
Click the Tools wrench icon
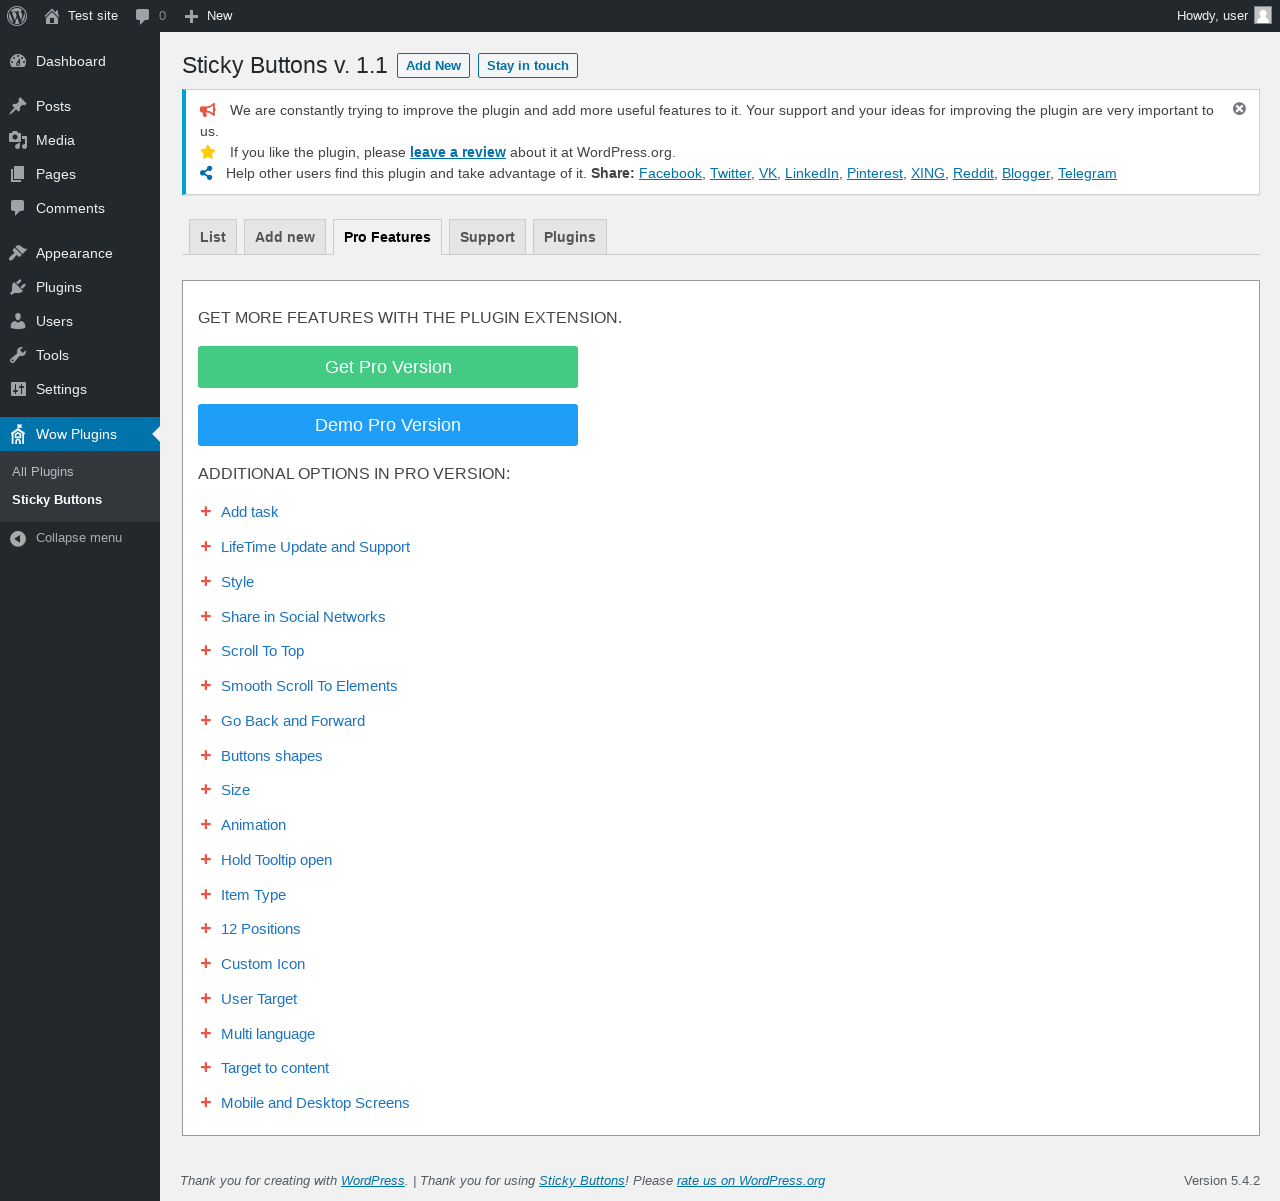tap(18, 355)
